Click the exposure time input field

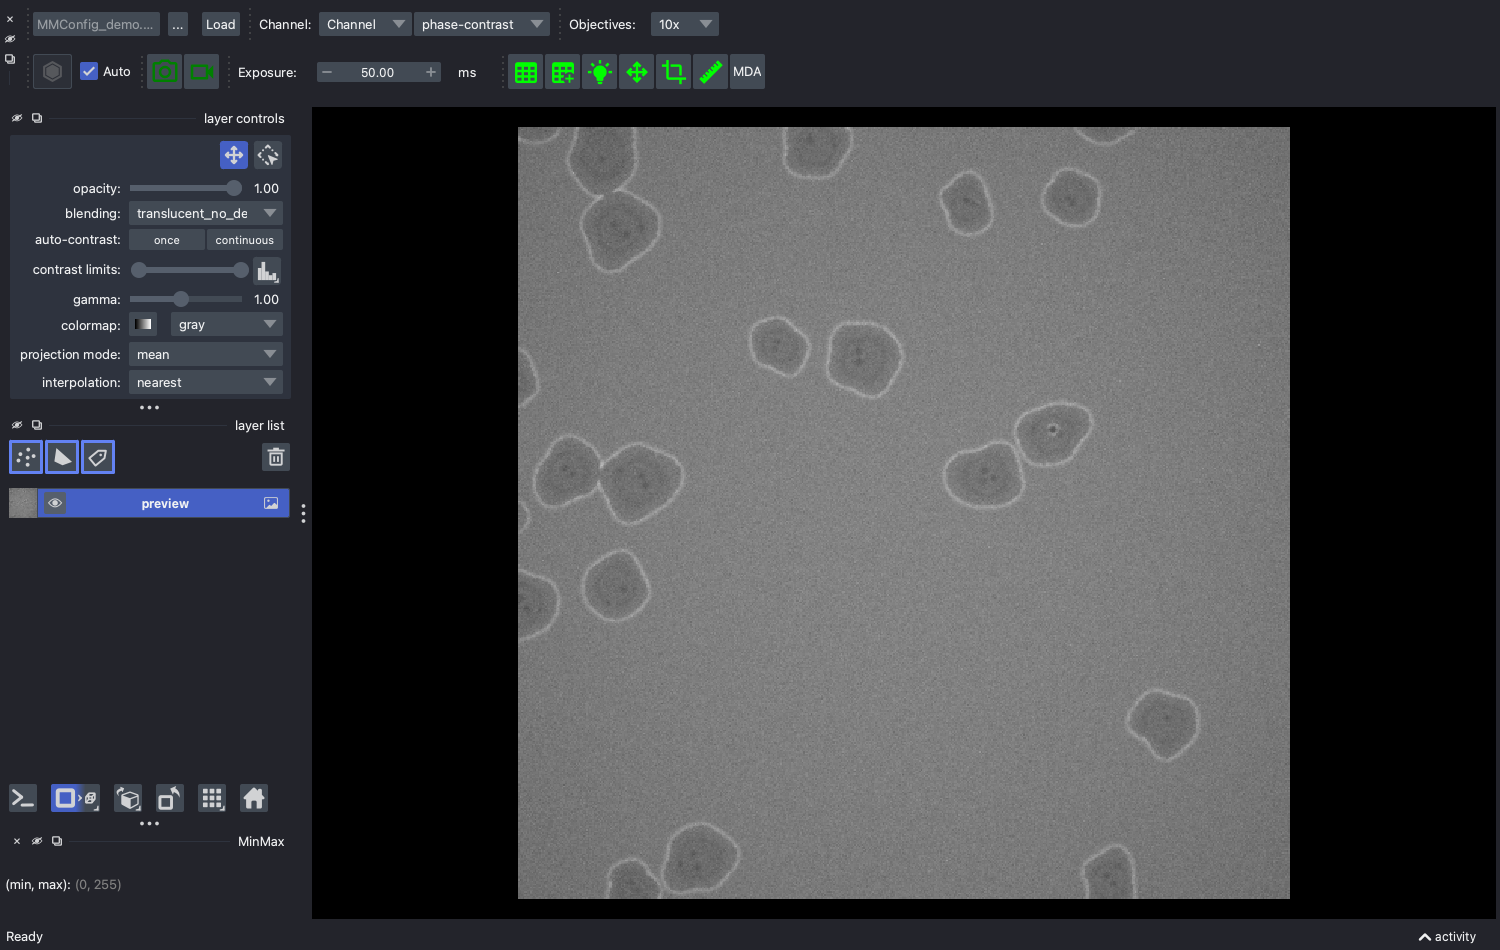click(x=378, y=72)
